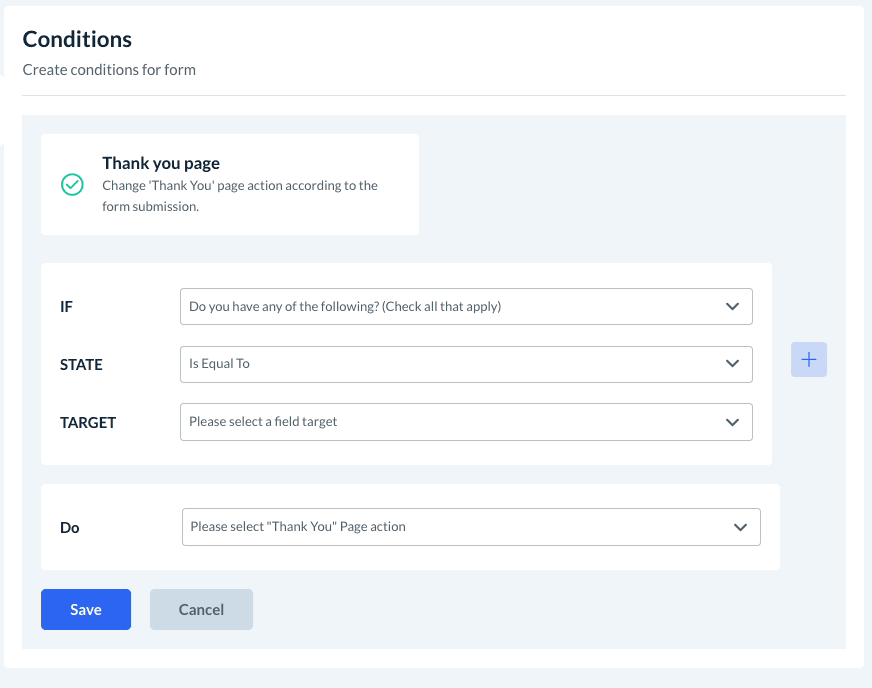
Task: Click the chevron arrow in the STATE field
Action: click(x=732, y=364)
